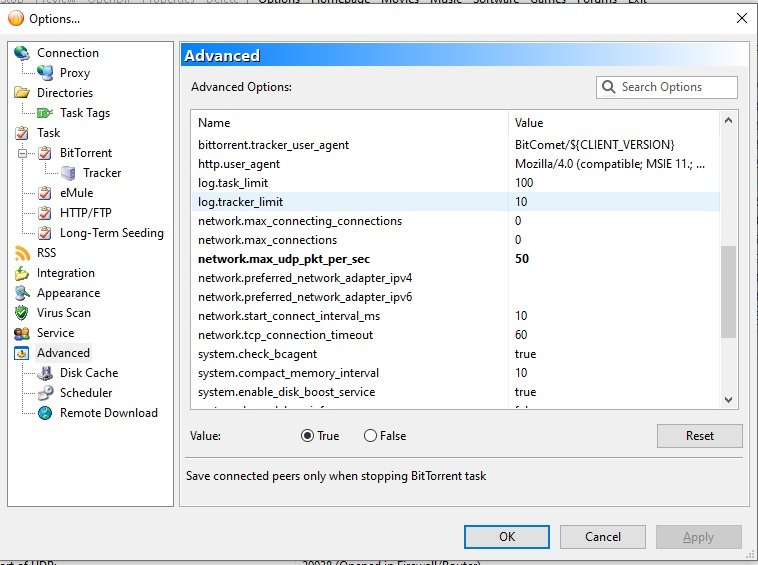Image resolution: width=758 pixels, height=565 pixels.
Task: Click the options list scrollbar thumb
Action: coord(728,292)
